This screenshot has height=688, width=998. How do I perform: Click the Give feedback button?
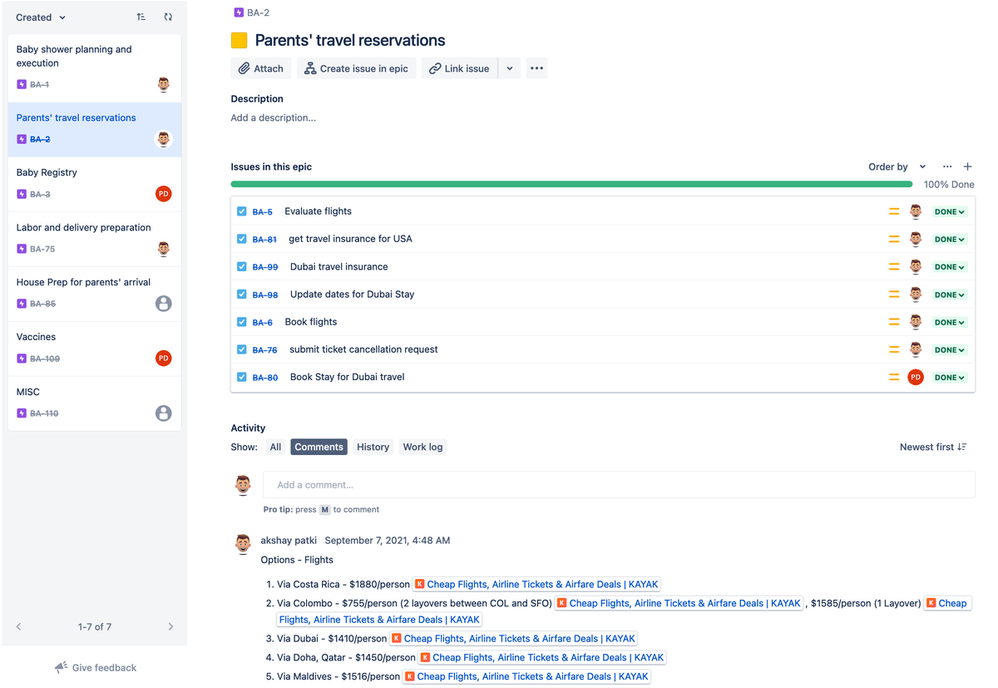(95, 668)
